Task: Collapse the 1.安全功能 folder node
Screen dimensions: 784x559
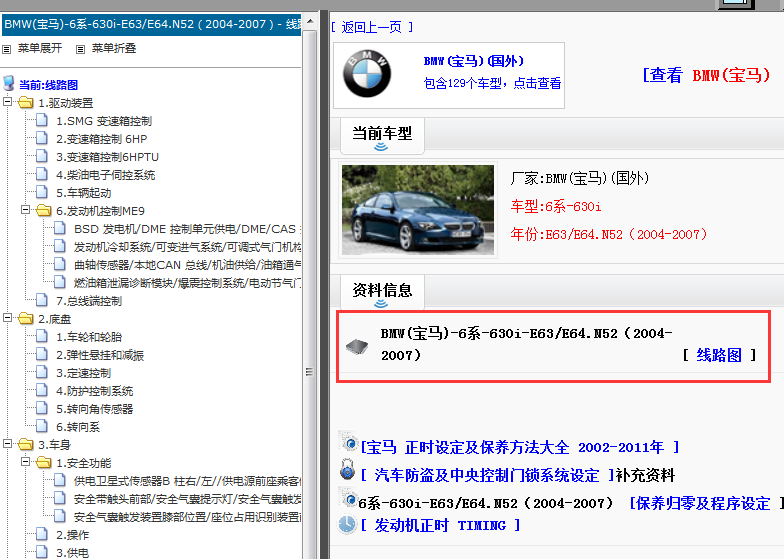Action: pos(26,462)
